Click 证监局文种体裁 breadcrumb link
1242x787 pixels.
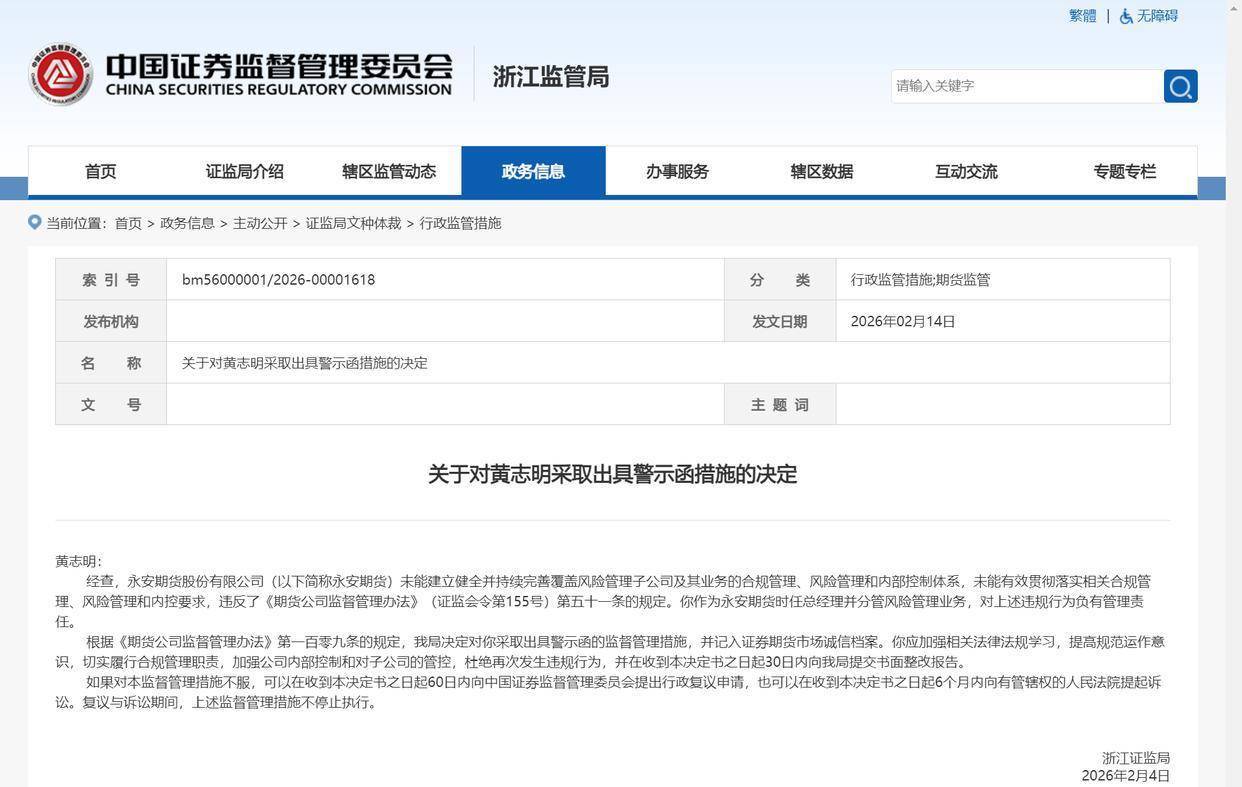pyautogui.click(x=353, y=223)
